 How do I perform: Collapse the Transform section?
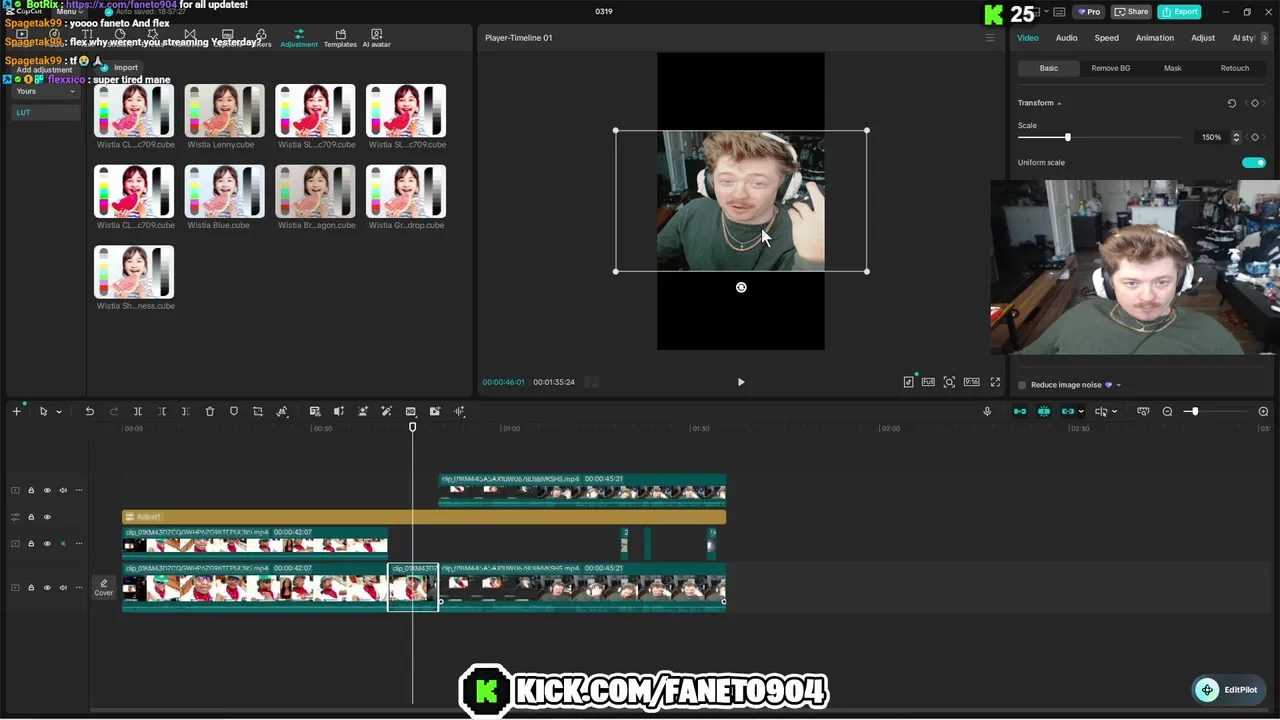[x=1059, y=104]
